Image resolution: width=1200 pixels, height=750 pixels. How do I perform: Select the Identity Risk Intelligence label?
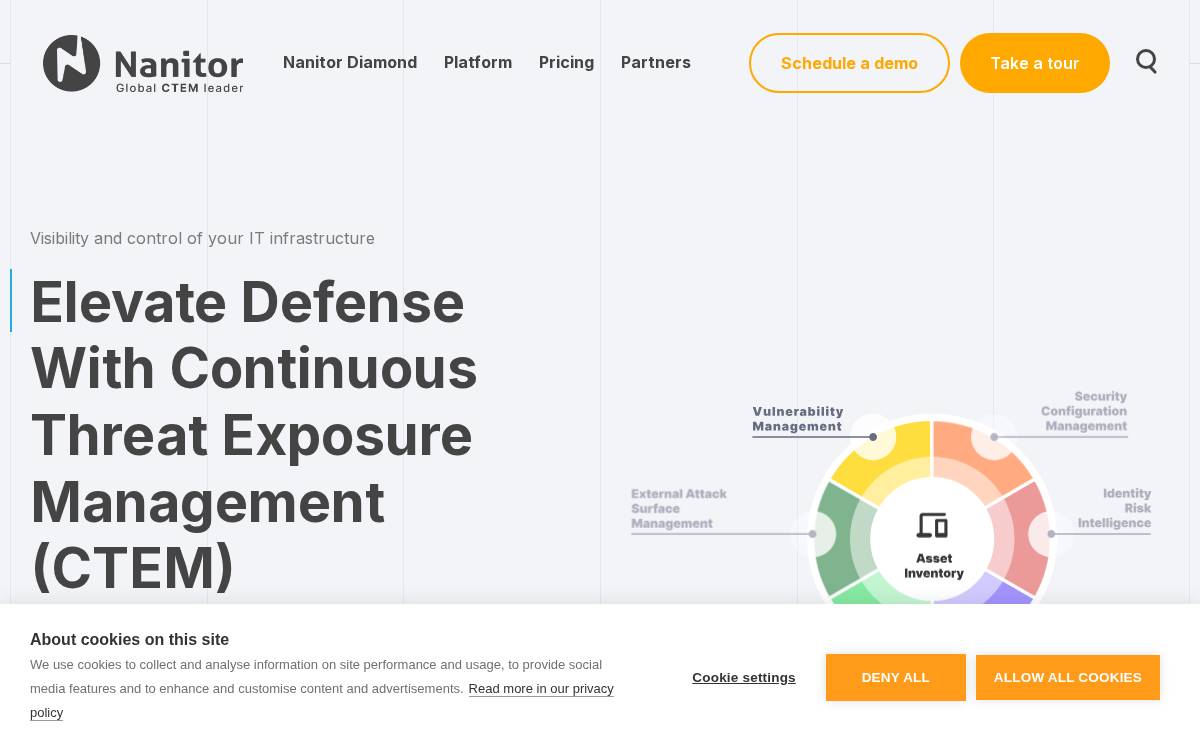[x=1115, y=508]
